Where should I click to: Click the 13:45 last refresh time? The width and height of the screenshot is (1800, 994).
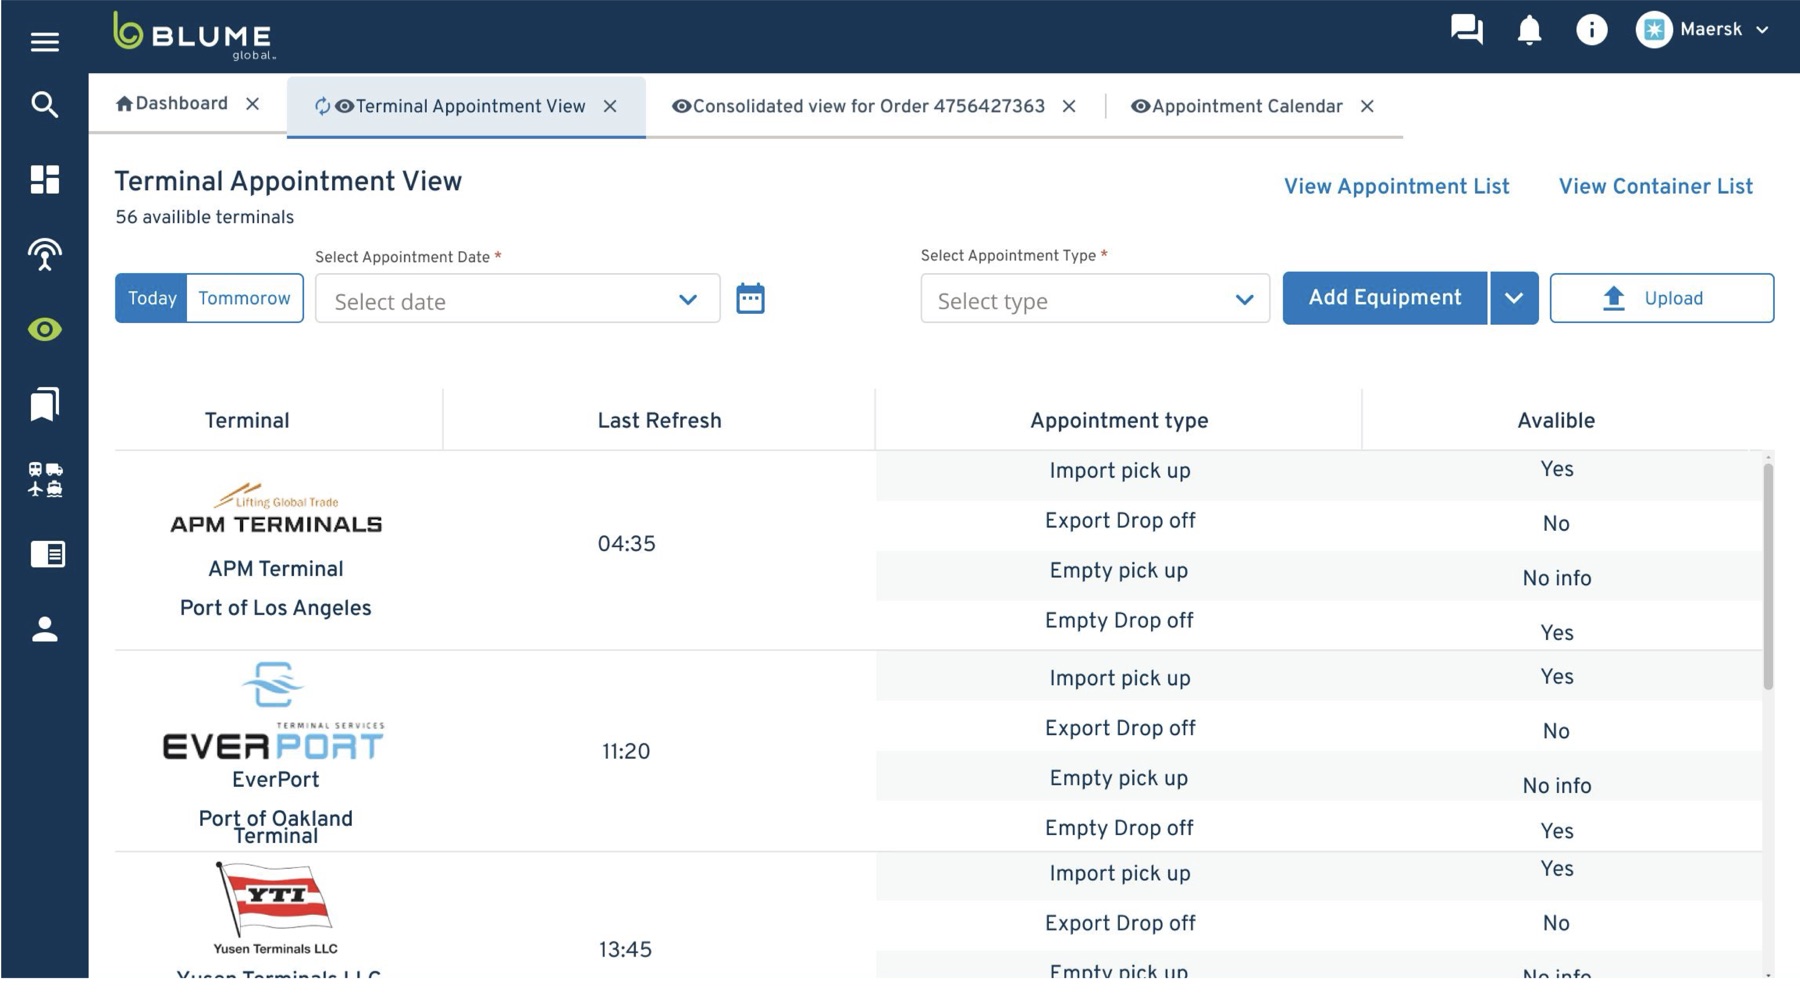(x=626, y=950)
